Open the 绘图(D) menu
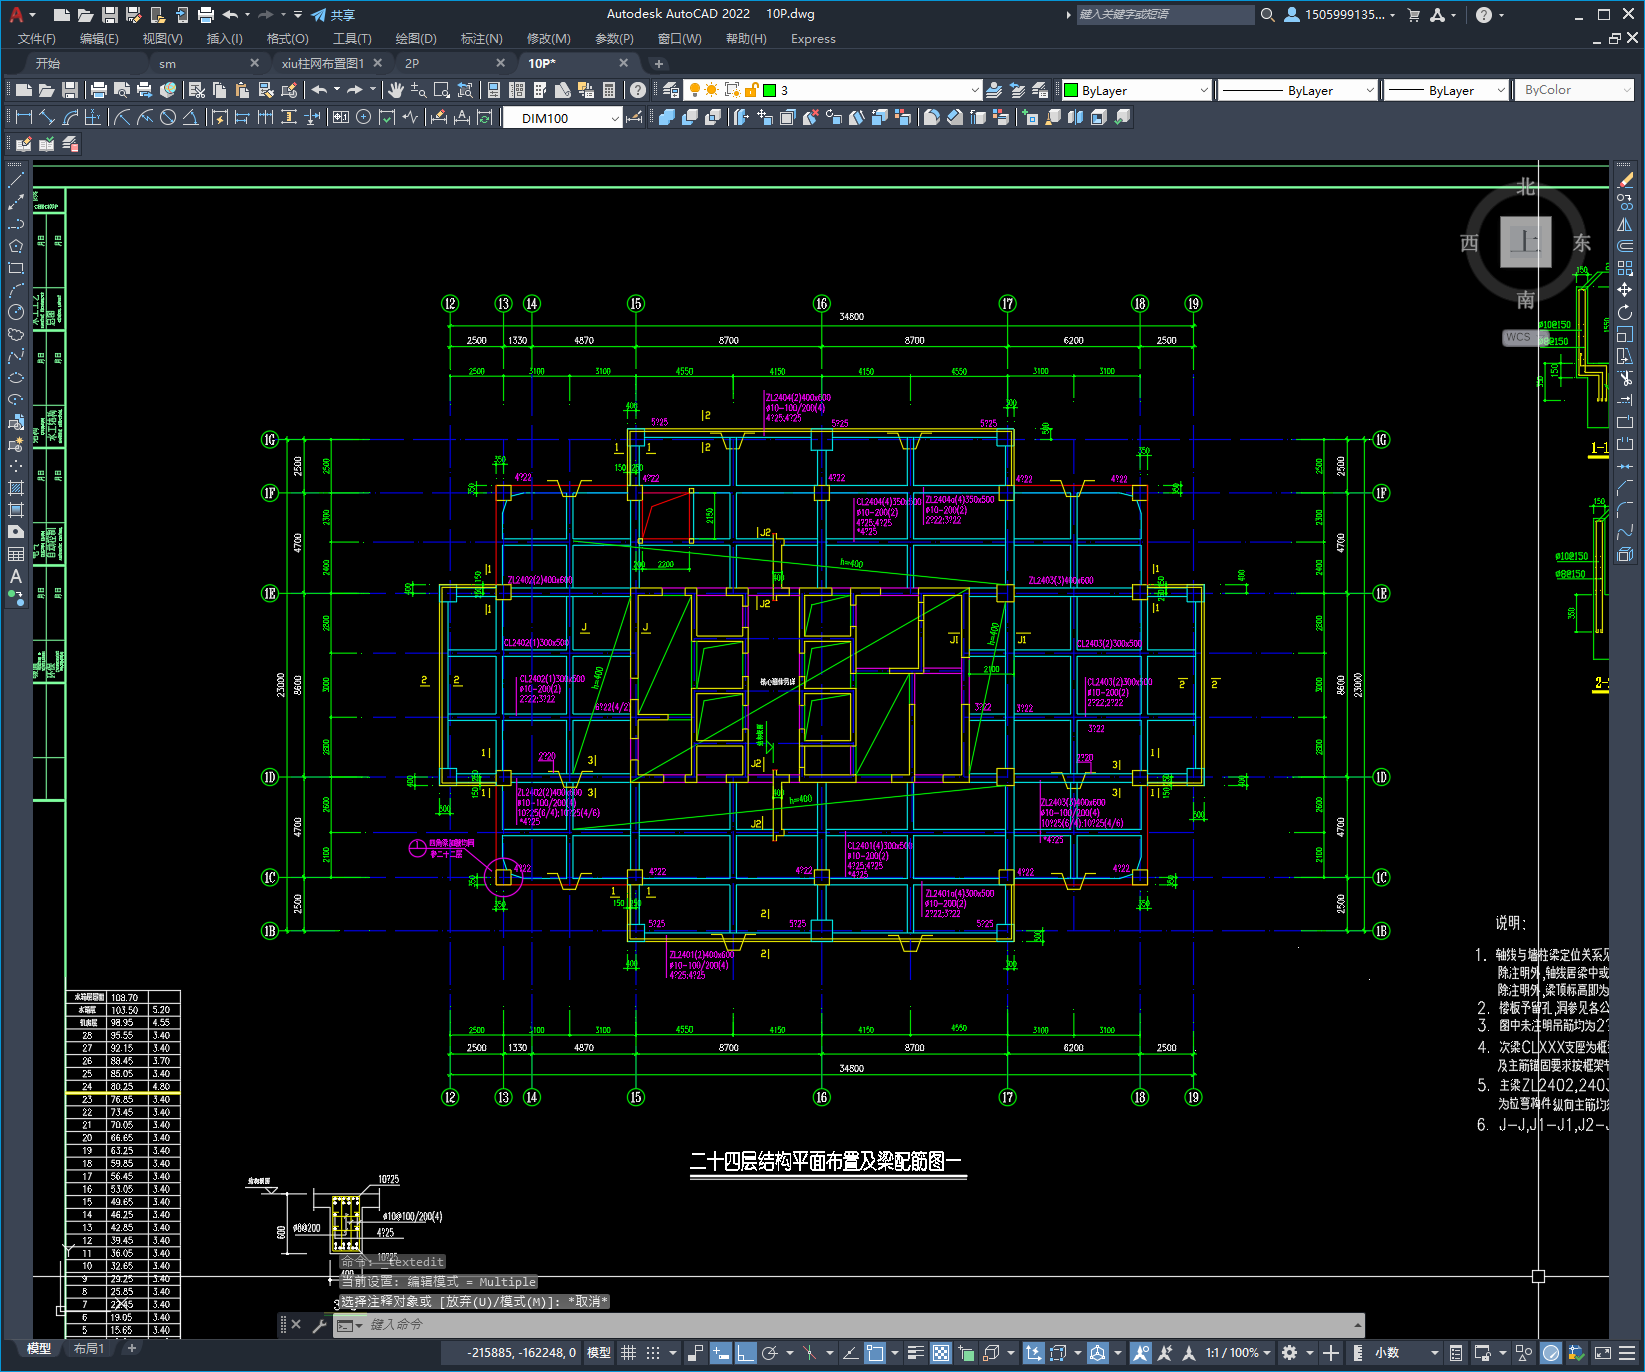This screenshot has height=1372, width=1645. pyautogui.click(x=416, y=39)
